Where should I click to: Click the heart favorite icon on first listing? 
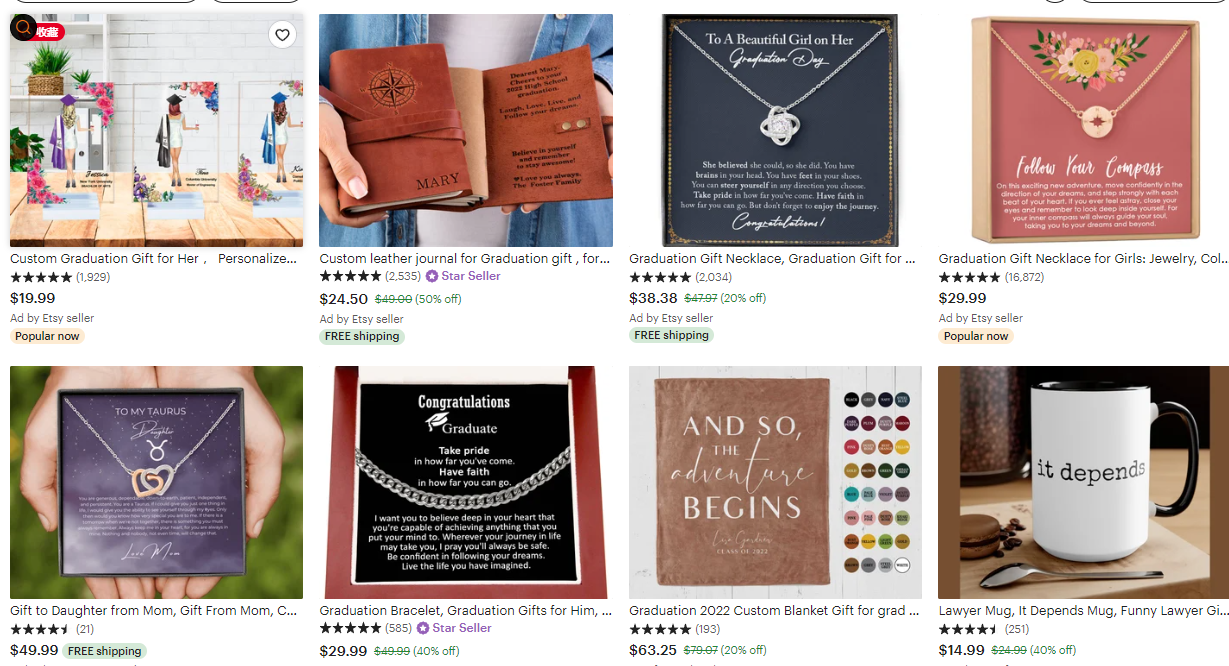[282, 35]
